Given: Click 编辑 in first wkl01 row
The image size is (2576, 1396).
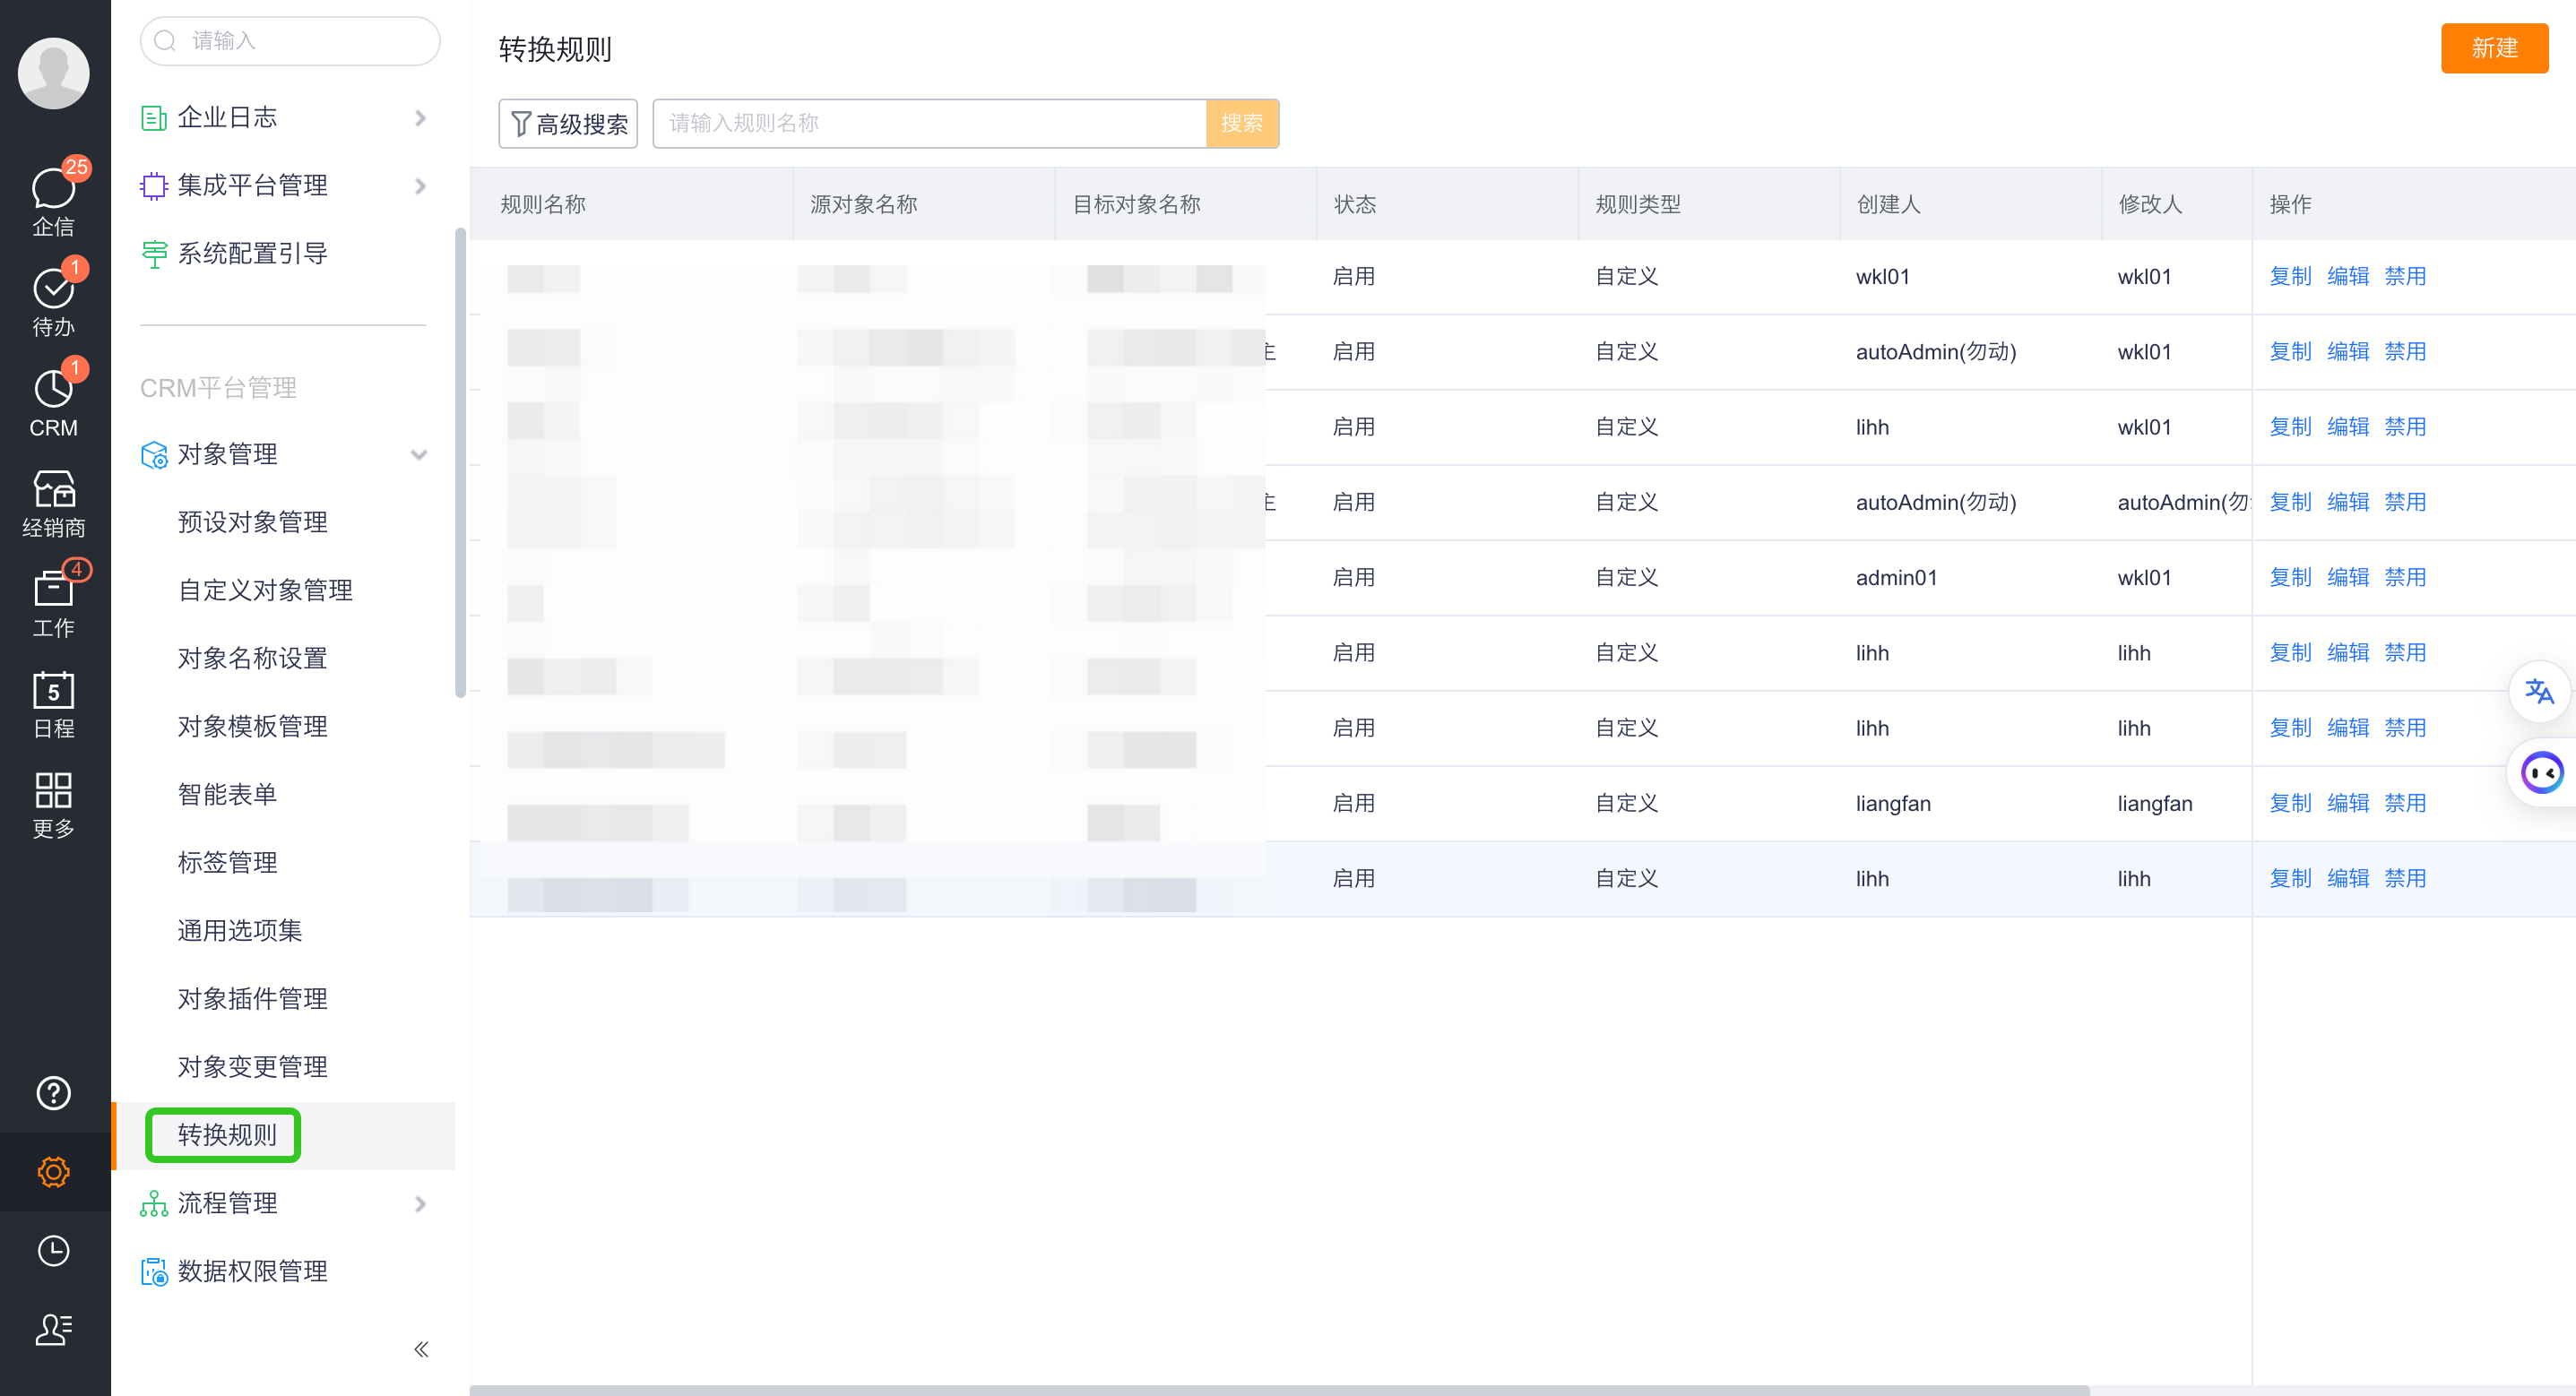Looking at the screenshot, I should [x=2348, y=276].
